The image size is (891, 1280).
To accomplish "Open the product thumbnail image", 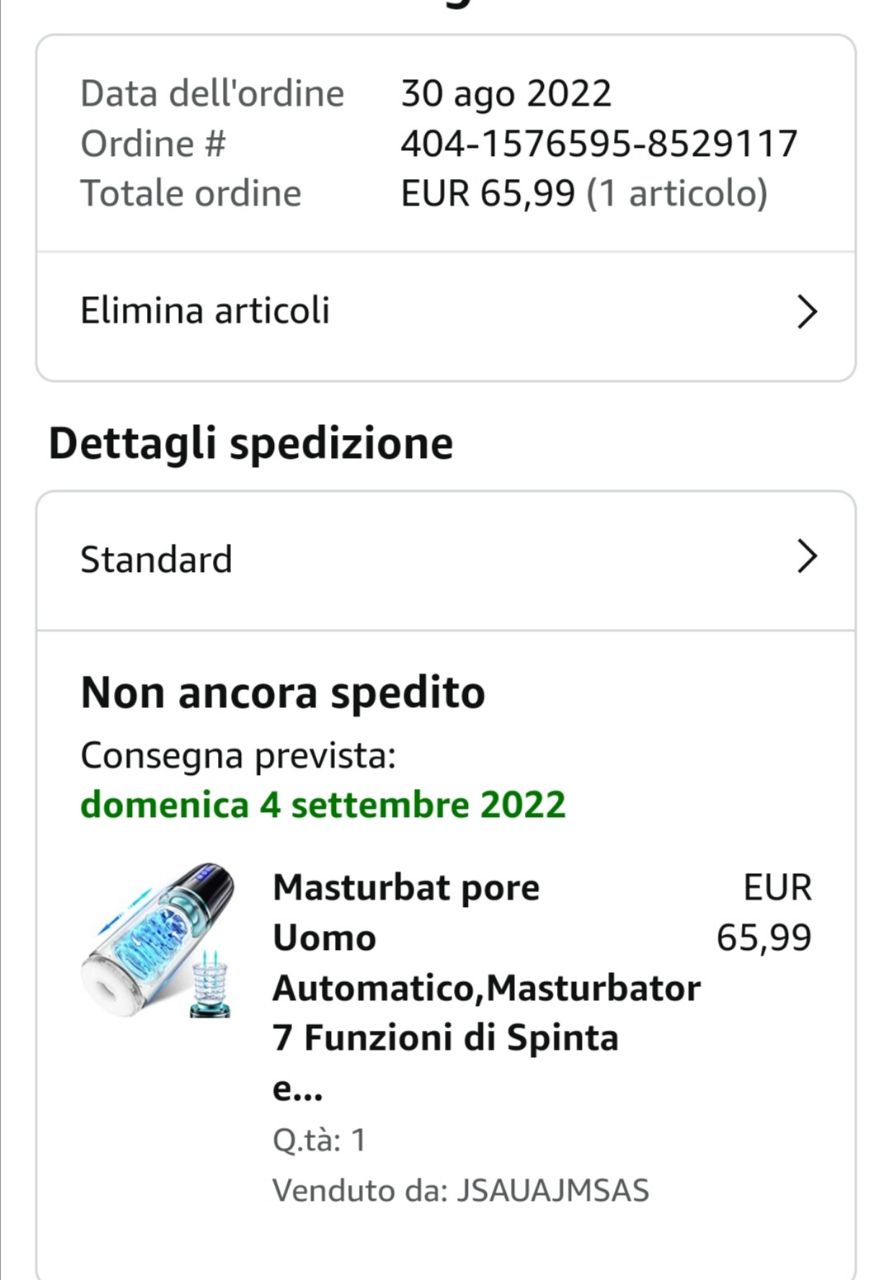I will click(160, 940).
